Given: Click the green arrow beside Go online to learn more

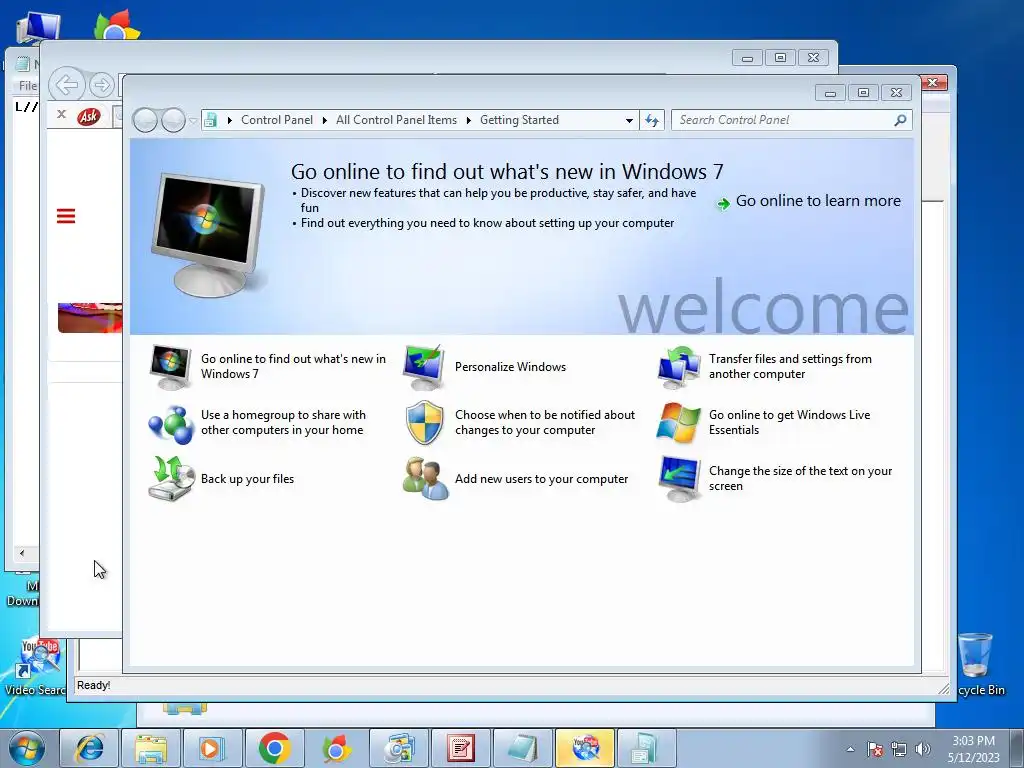Looking at the screenshot, I should tap(723, 203).
